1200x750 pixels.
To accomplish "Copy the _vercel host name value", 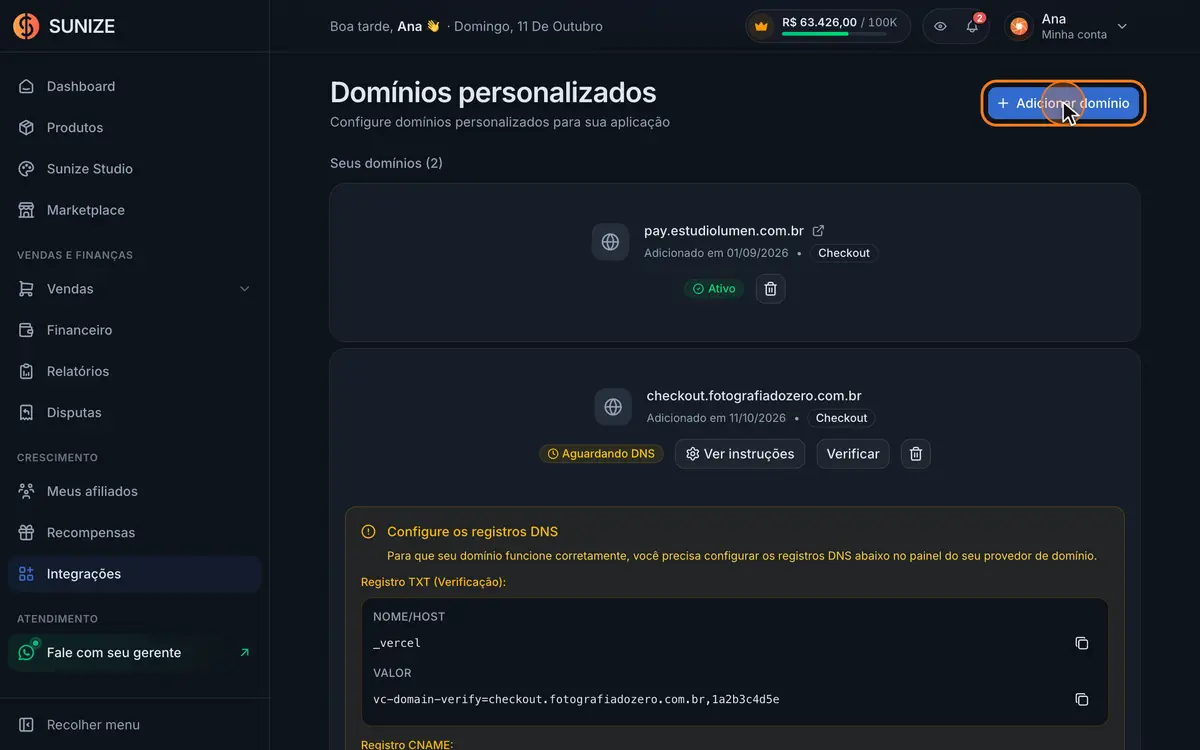I will (1081, 643).
